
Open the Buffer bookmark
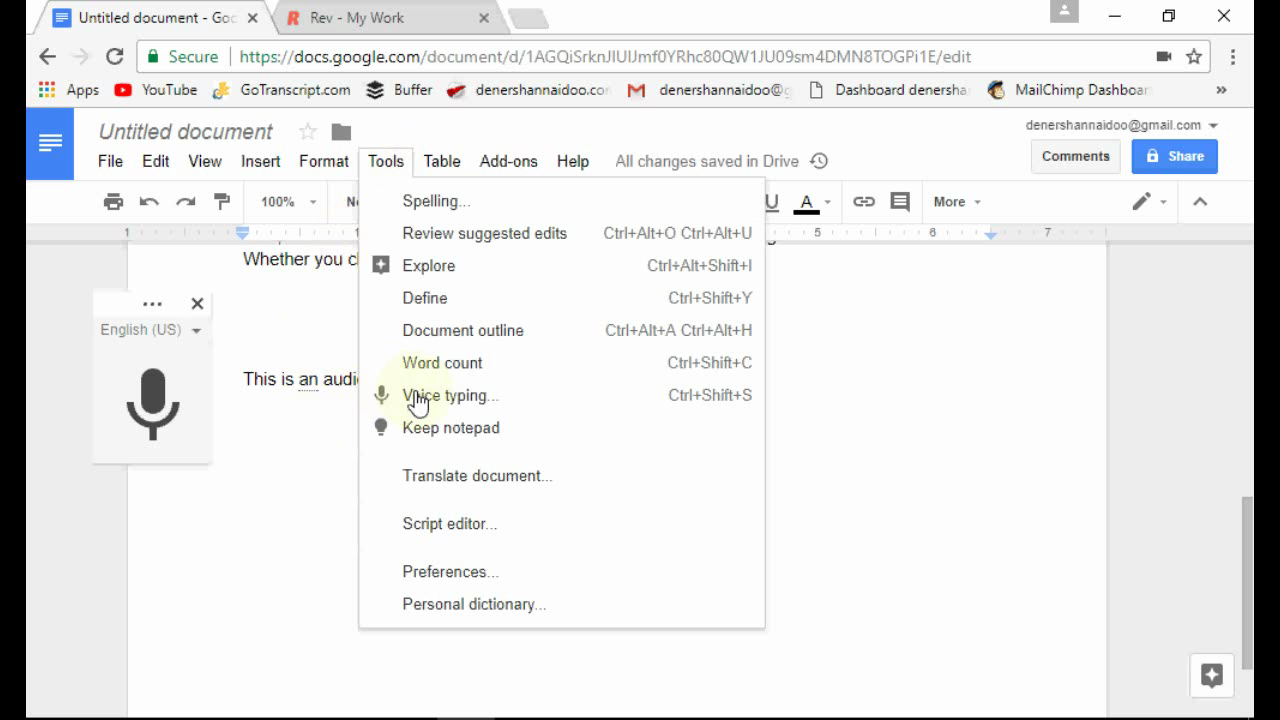point(399,90)
